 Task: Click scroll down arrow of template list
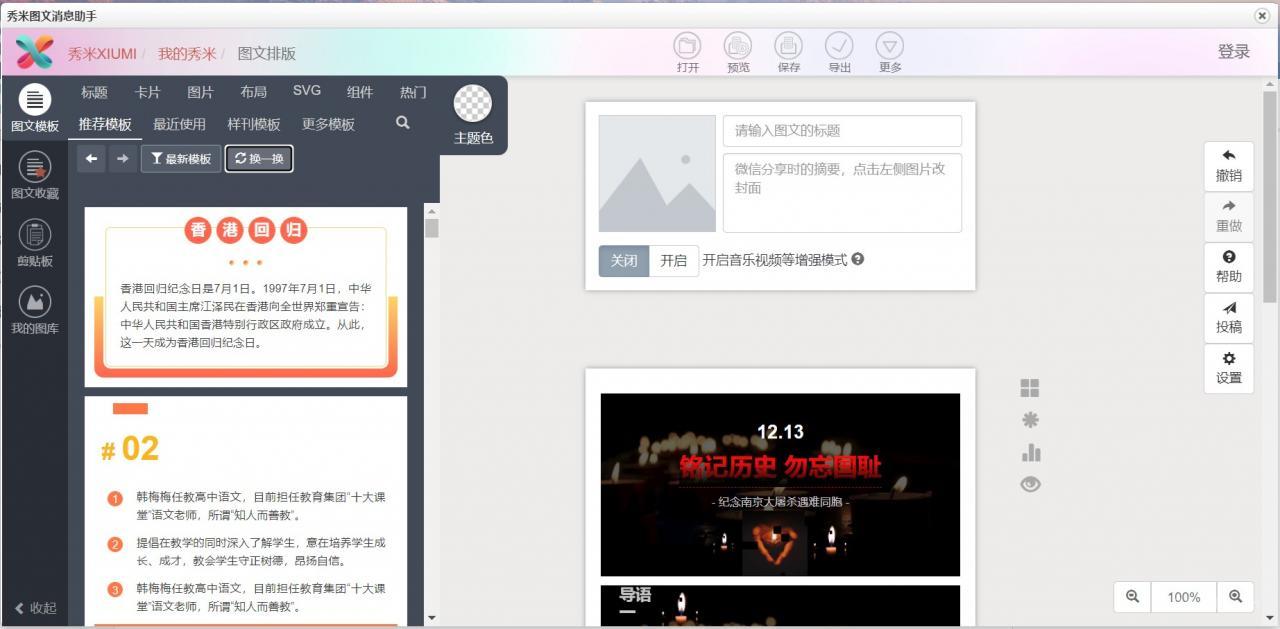pyautogui.click(x=432, y=619)
